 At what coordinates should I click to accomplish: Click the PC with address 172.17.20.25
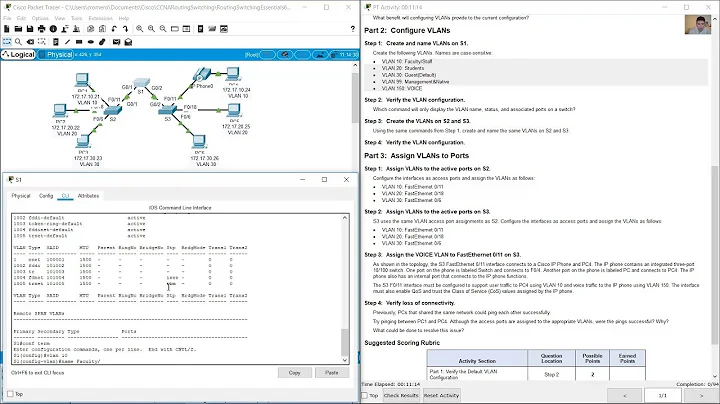click(234, 110)
